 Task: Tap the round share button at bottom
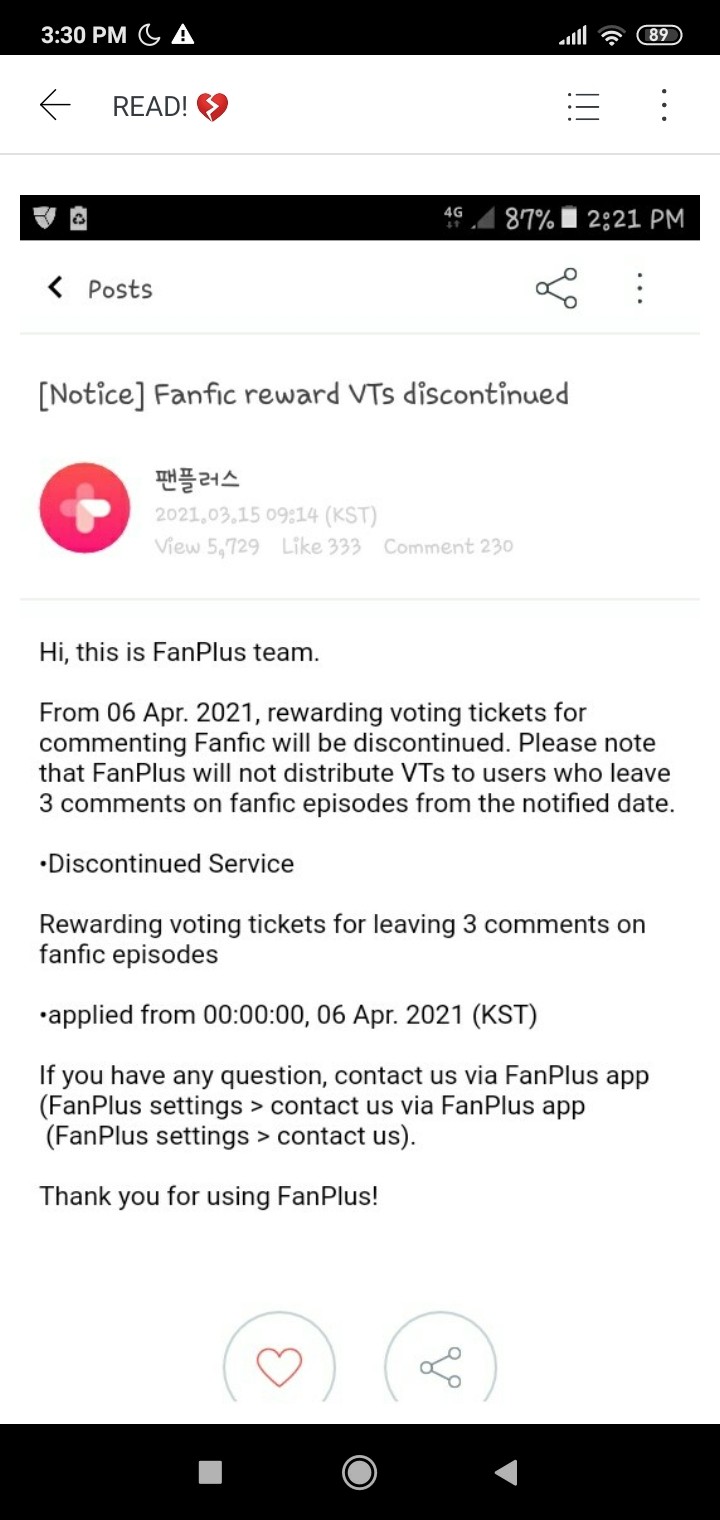click(x=440, y=1365)
